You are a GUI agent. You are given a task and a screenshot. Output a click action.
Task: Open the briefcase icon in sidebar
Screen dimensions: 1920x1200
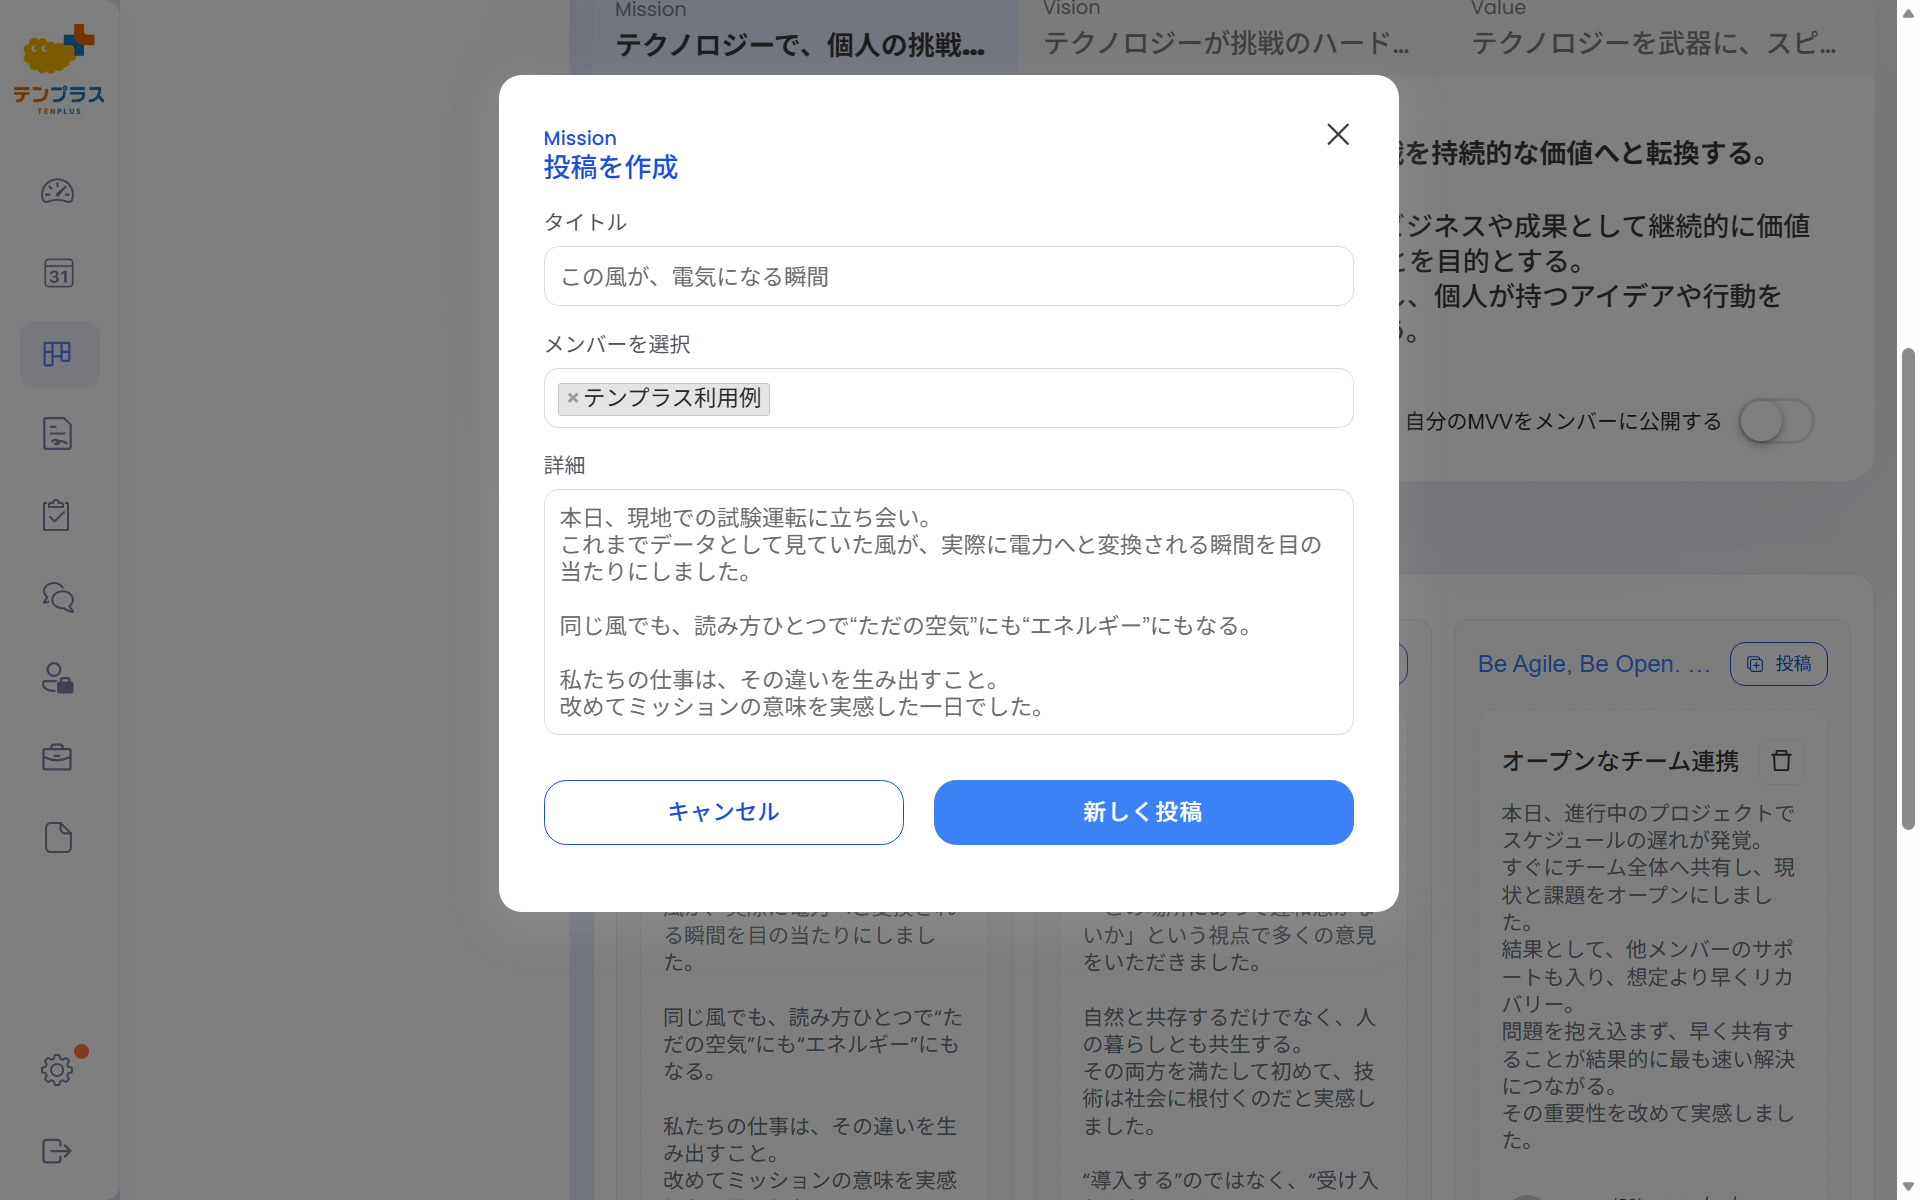point(58,757)
